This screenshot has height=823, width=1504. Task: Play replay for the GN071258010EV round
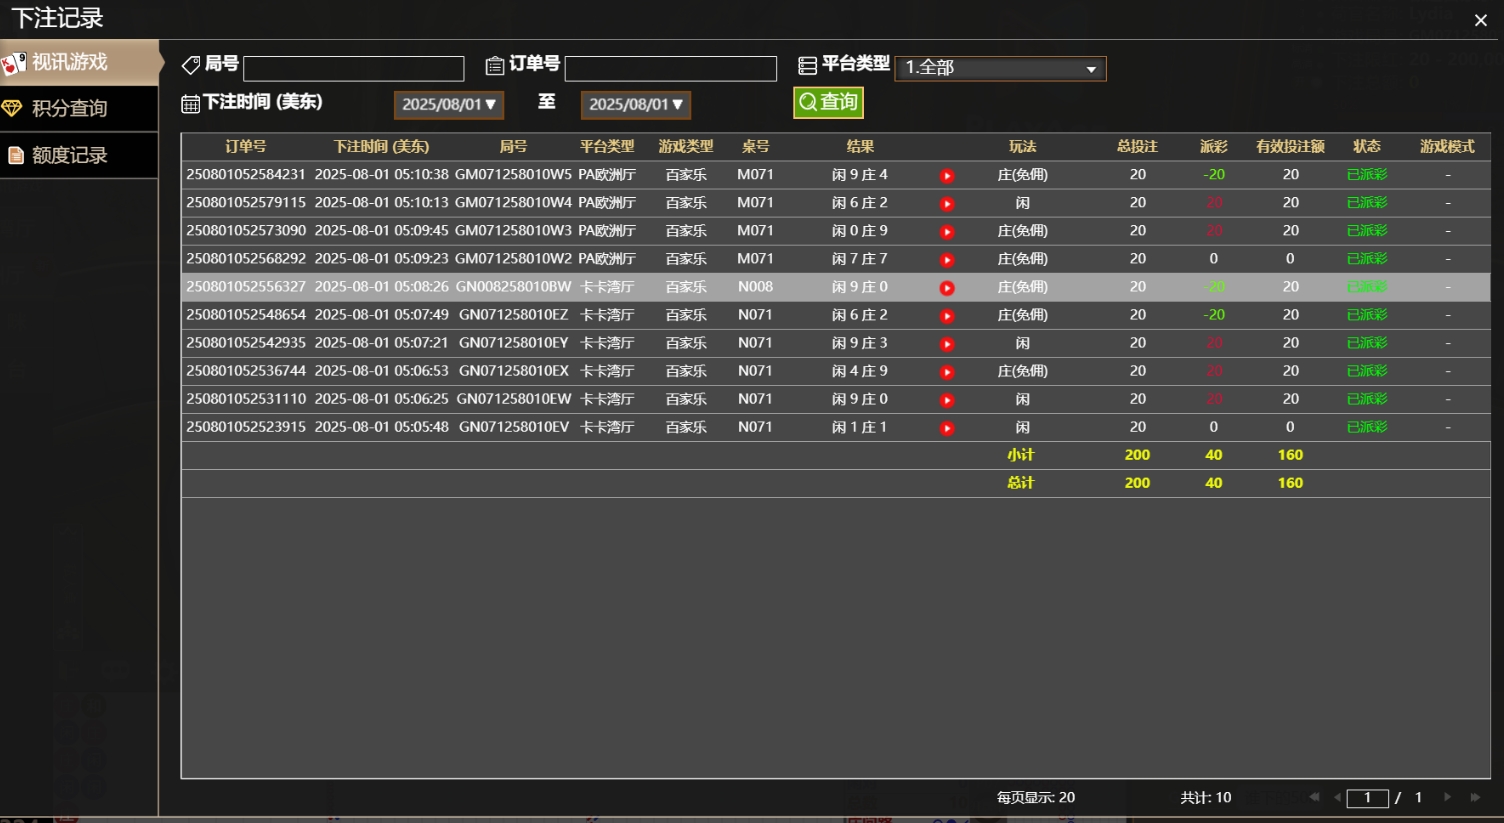coord(946,428)
